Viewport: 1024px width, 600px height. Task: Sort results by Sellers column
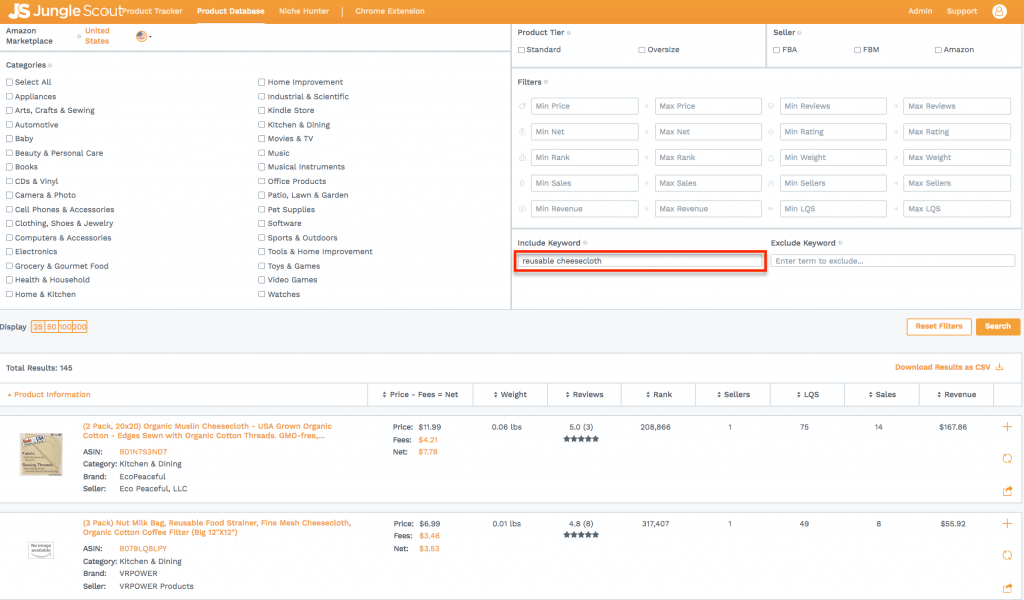point(733,394)
